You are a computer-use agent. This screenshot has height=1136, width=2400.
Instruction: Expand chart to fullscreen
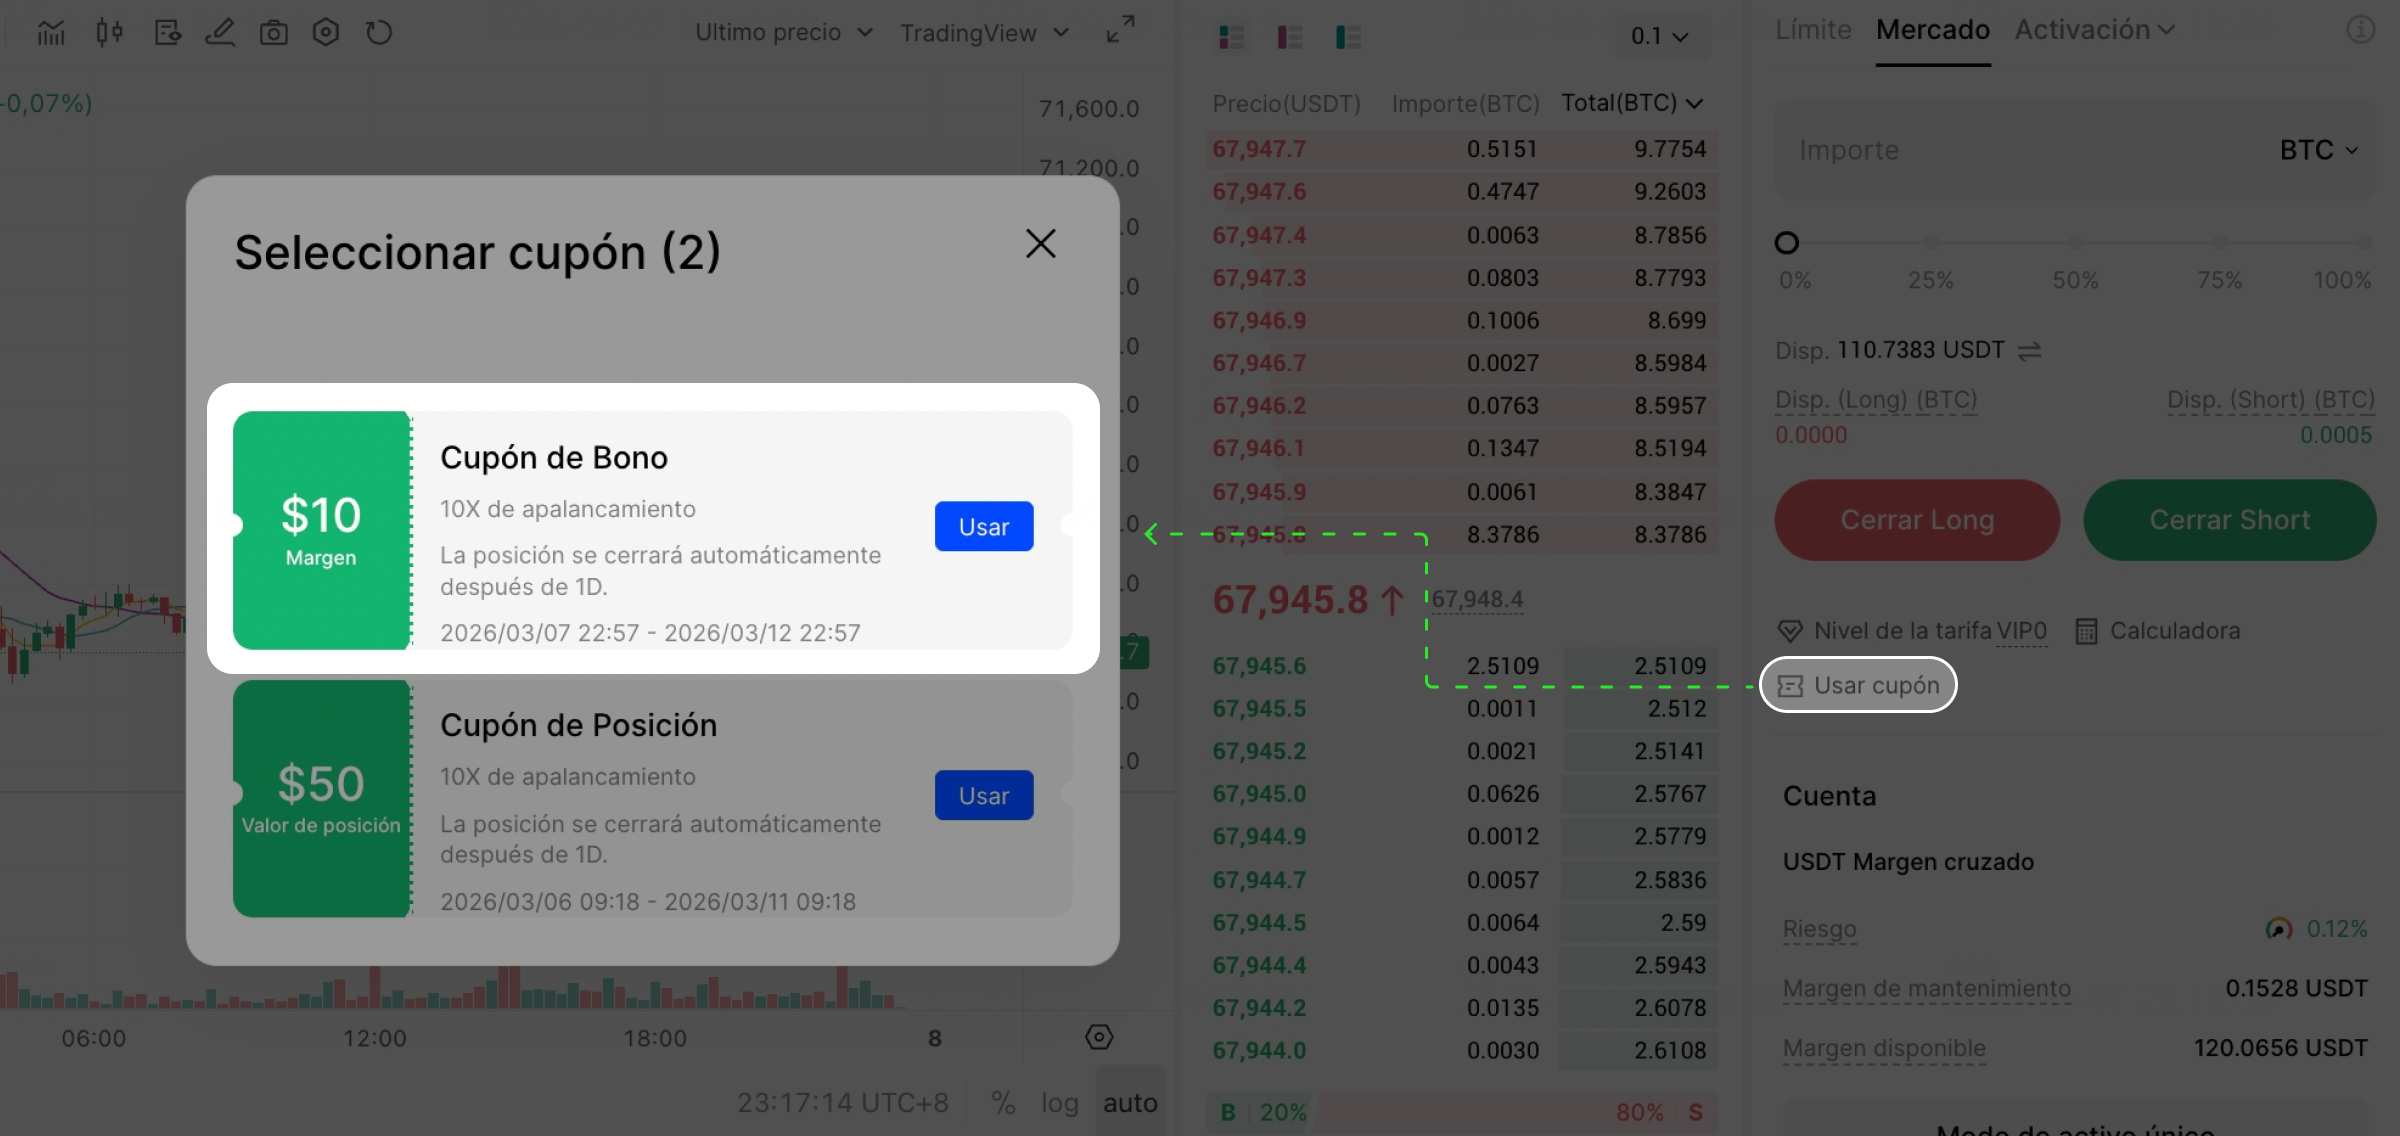1120,29
